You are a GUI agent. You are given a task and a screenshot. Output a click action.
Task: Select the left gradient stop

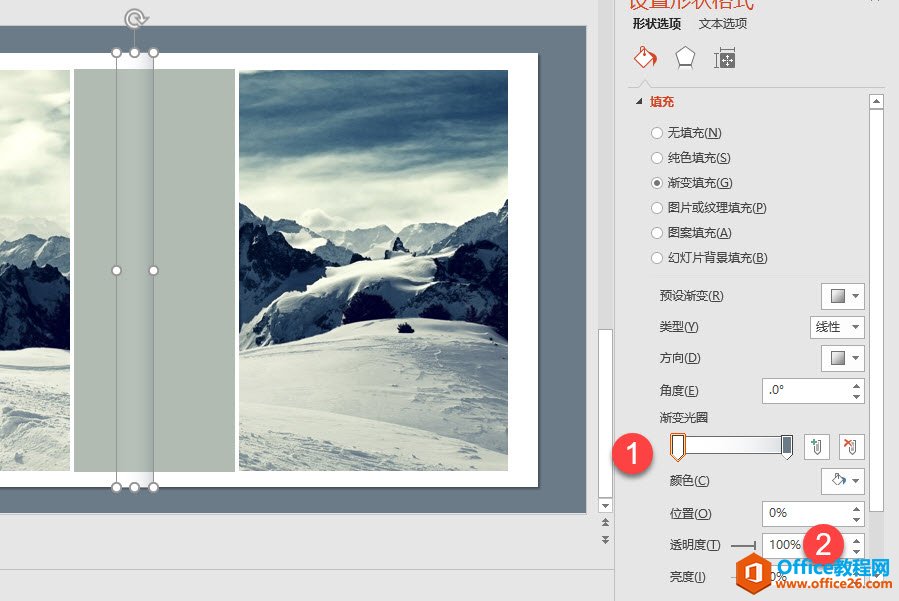(x=678, y=447)
